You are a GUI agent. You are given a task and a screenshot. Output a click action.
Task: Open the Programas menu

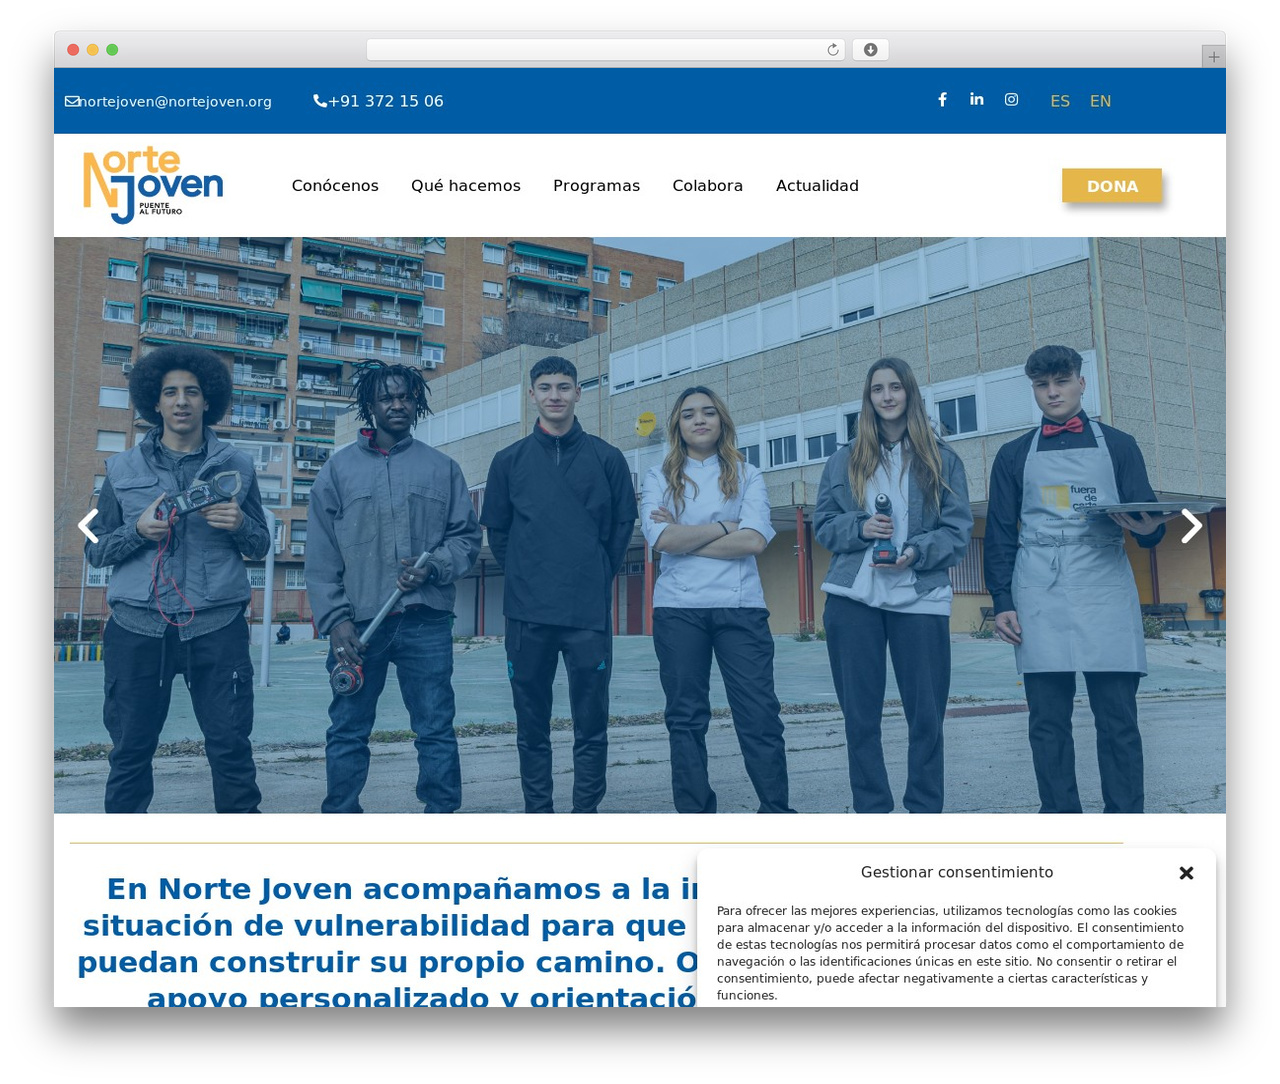pos(596,186)
